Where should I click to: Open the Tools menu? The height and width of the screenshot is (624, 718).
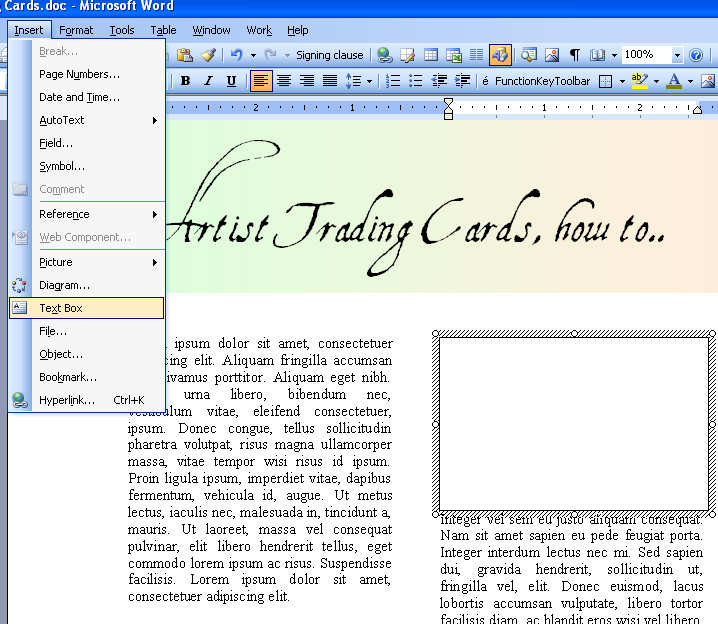[x=122, y=30]
